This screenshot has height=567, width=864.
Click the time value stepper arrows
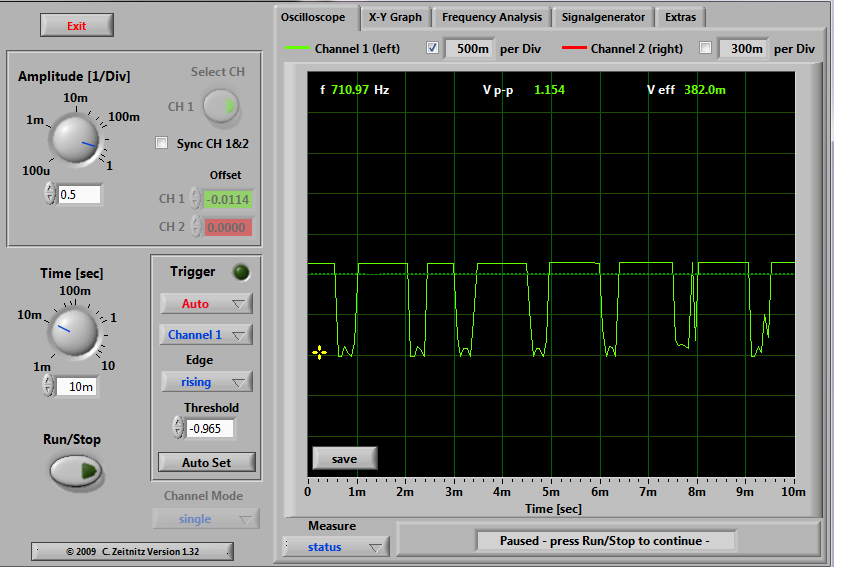pyautogui.click(x=47, y=386)
